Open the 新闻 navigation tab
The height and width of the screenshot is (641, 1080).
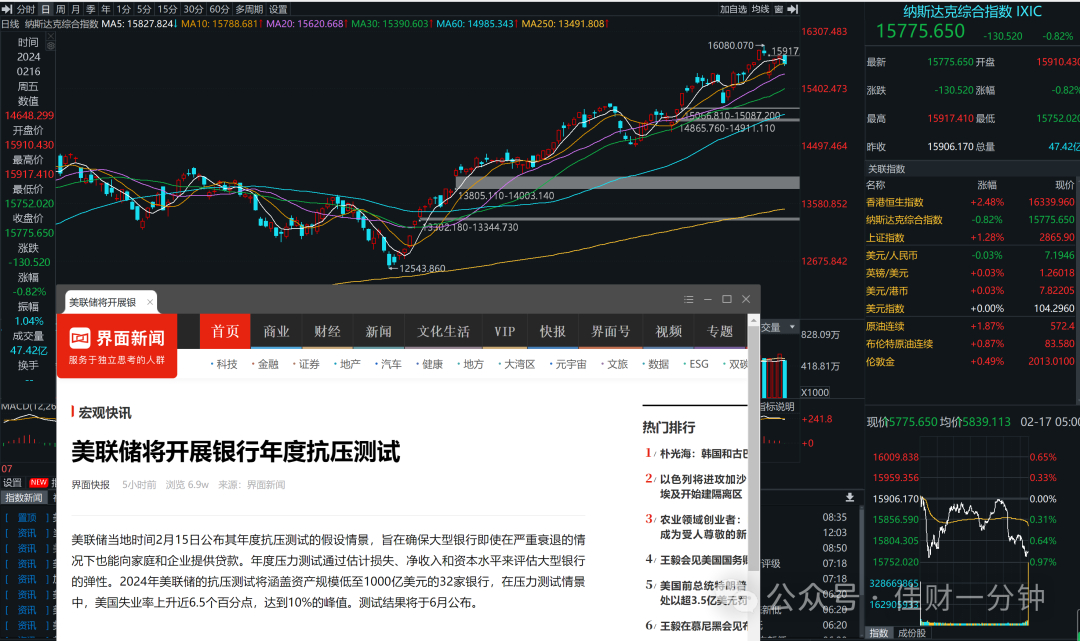[378, 331]
